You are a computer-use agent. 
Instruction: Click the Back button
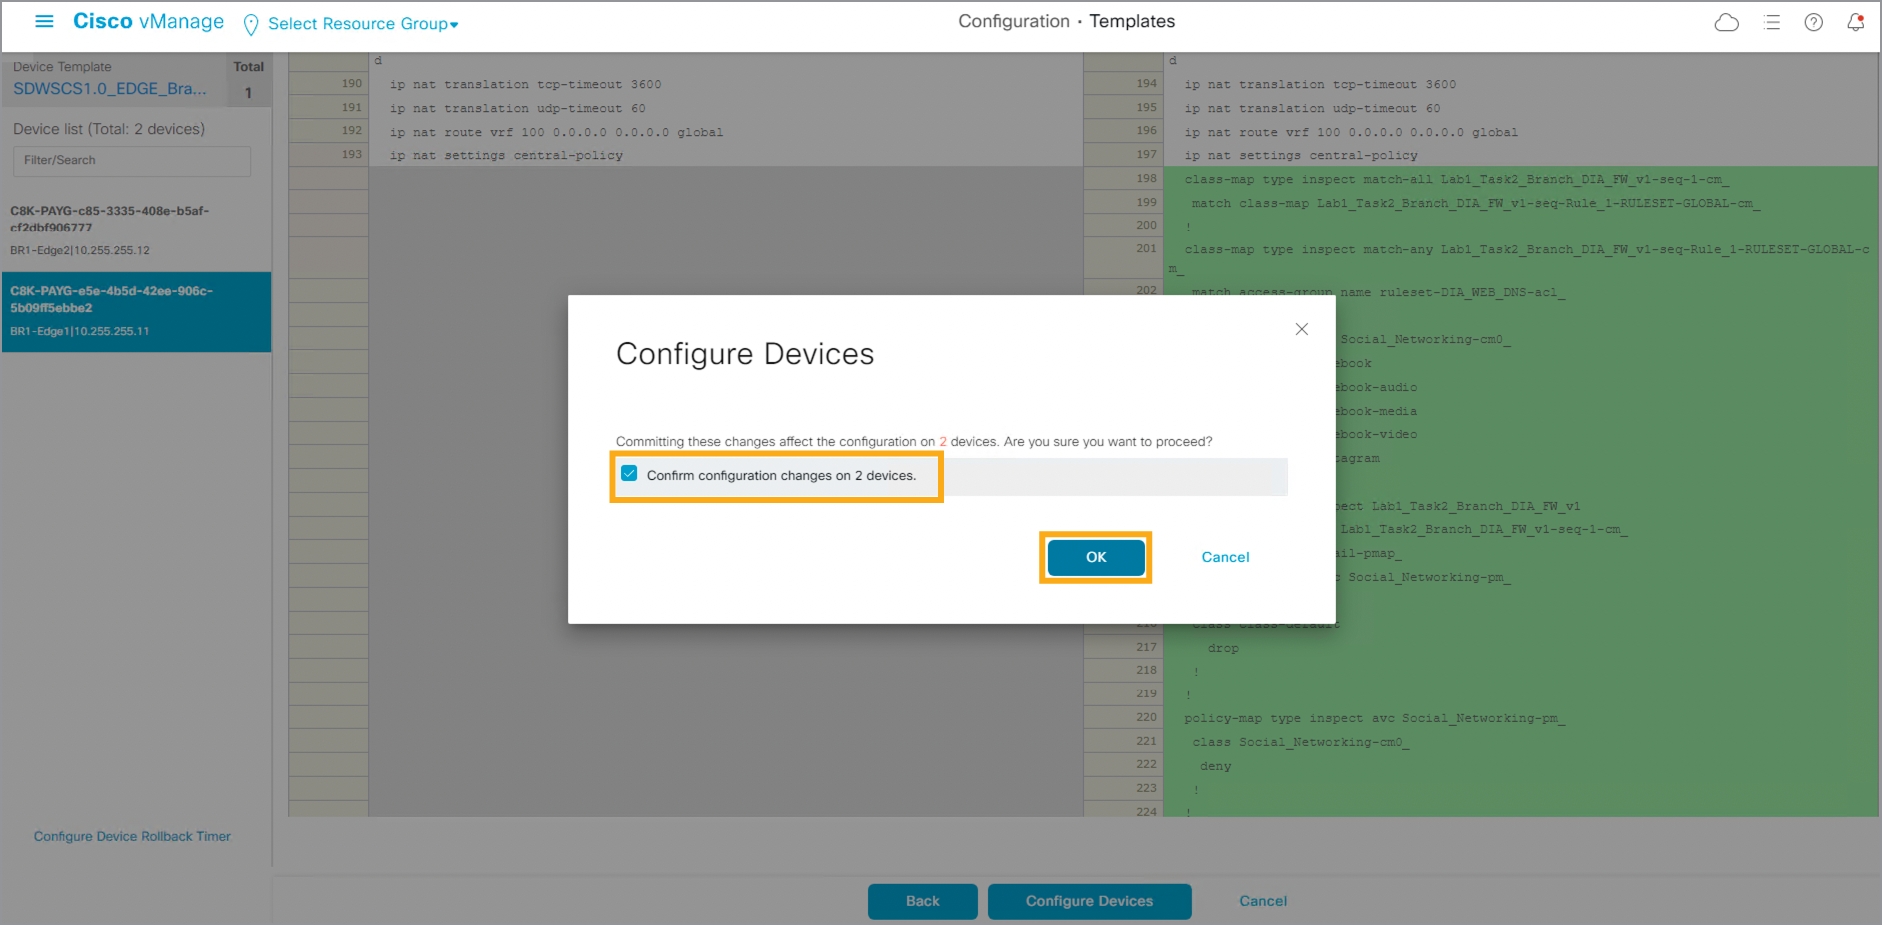[x=922, y=901]
